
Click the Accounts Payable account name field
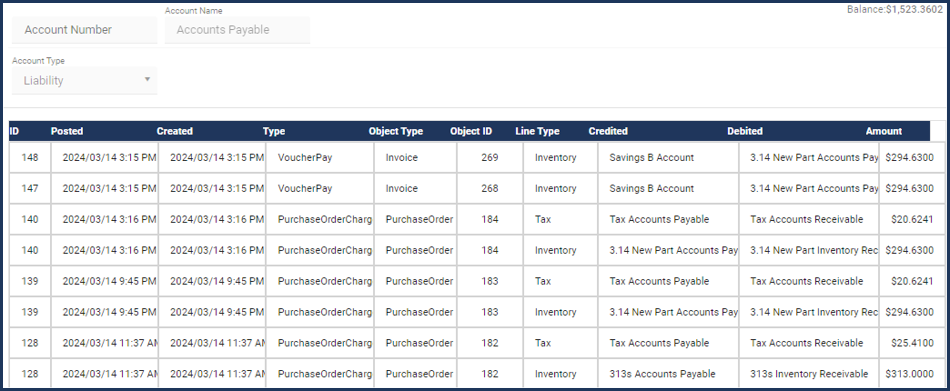[x=237, y=30]
